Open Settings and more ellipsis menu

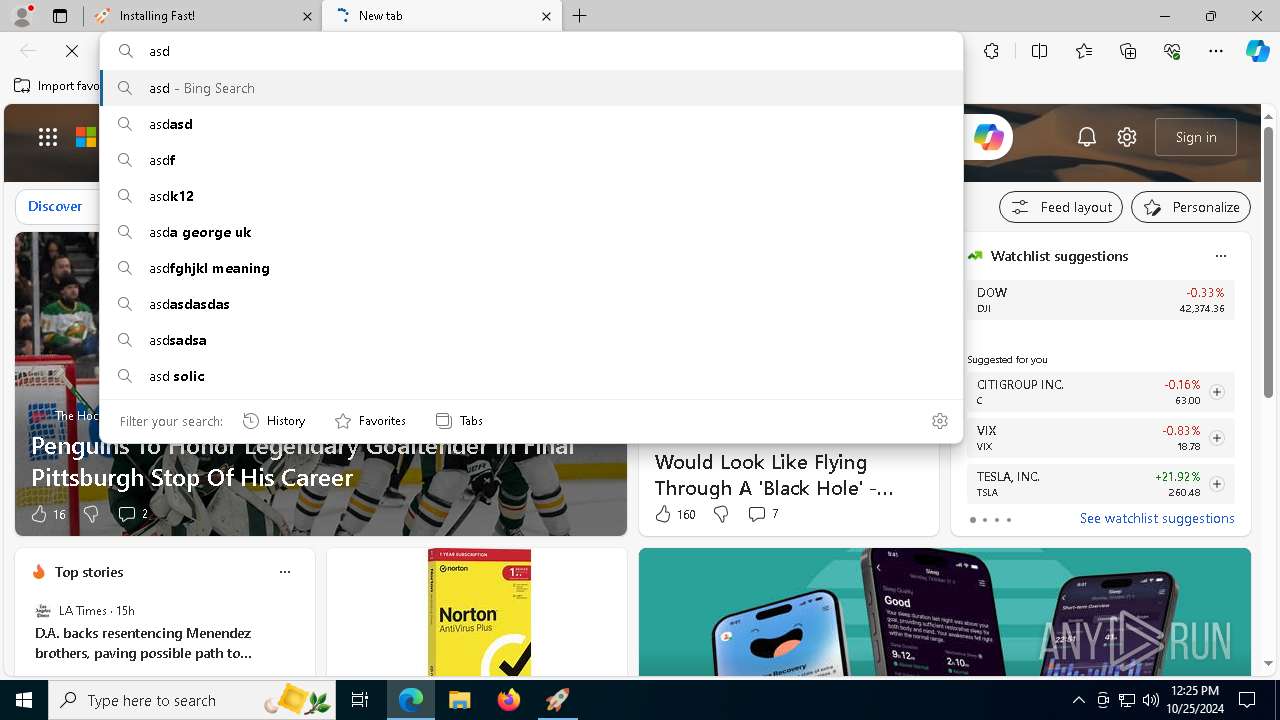[1216, 51]
